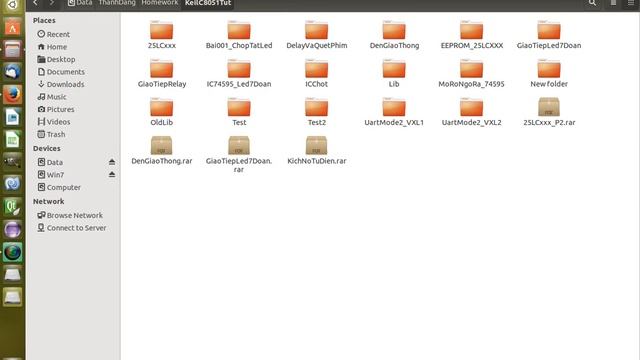
Task: Click the ThanhDang breadcrumb
Action: pyautogui.click(x=117, y=3)
